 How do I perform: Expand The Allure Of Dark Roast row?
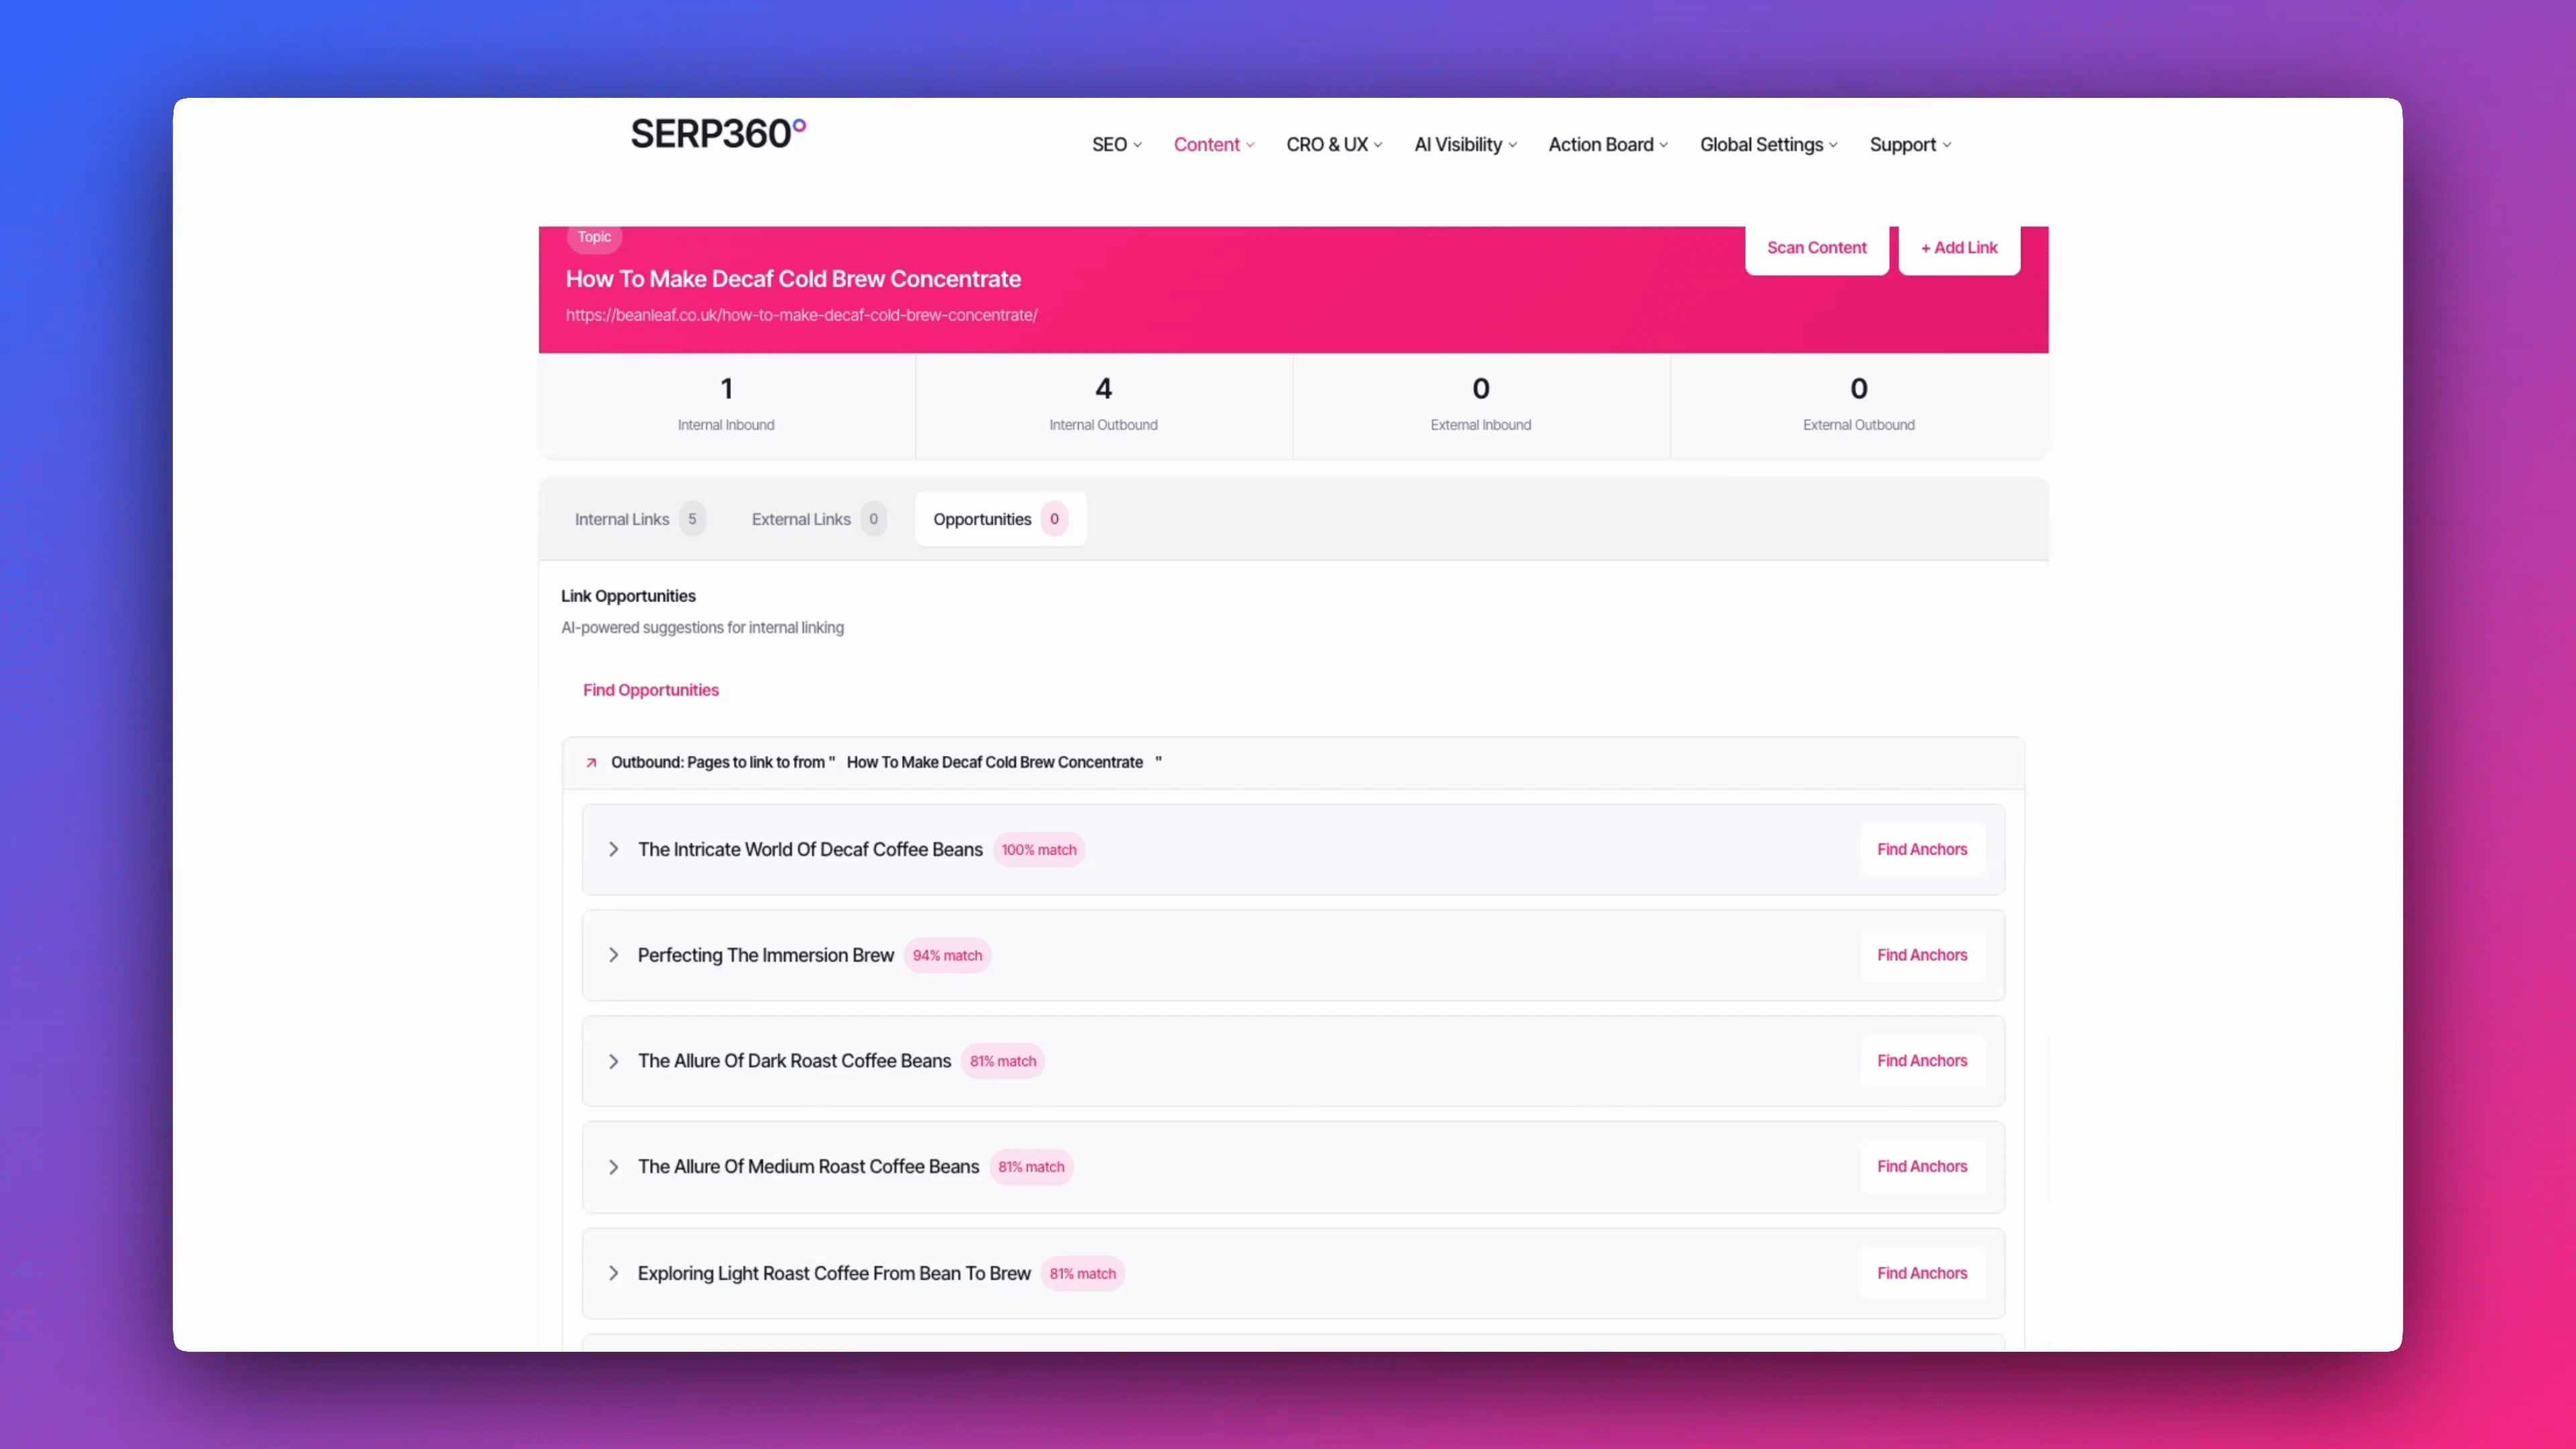613,1062
